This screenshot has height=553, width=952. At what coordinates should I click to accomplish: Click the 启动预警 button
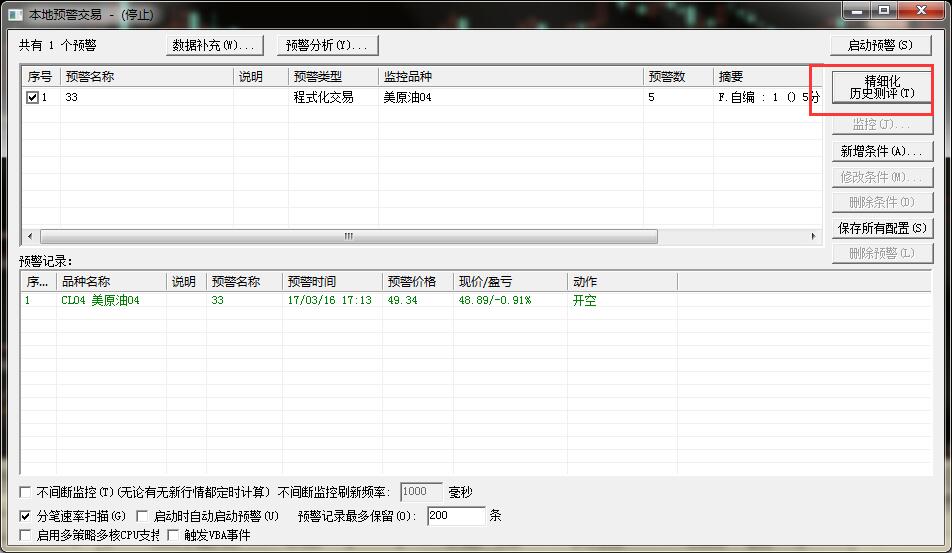881,45
